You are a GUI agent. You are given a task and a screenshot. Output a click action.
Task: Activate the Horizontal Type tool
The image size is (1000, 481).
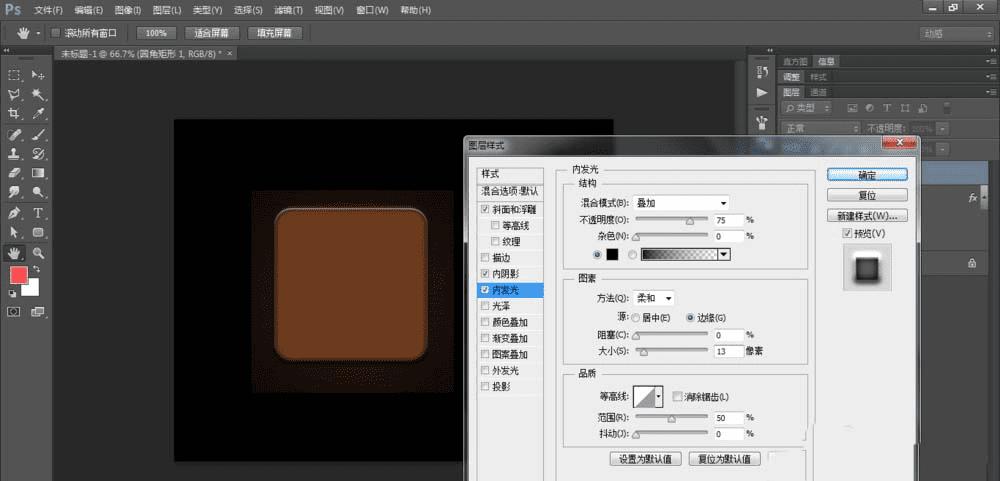pyautogui.click(x=38, y=213)
